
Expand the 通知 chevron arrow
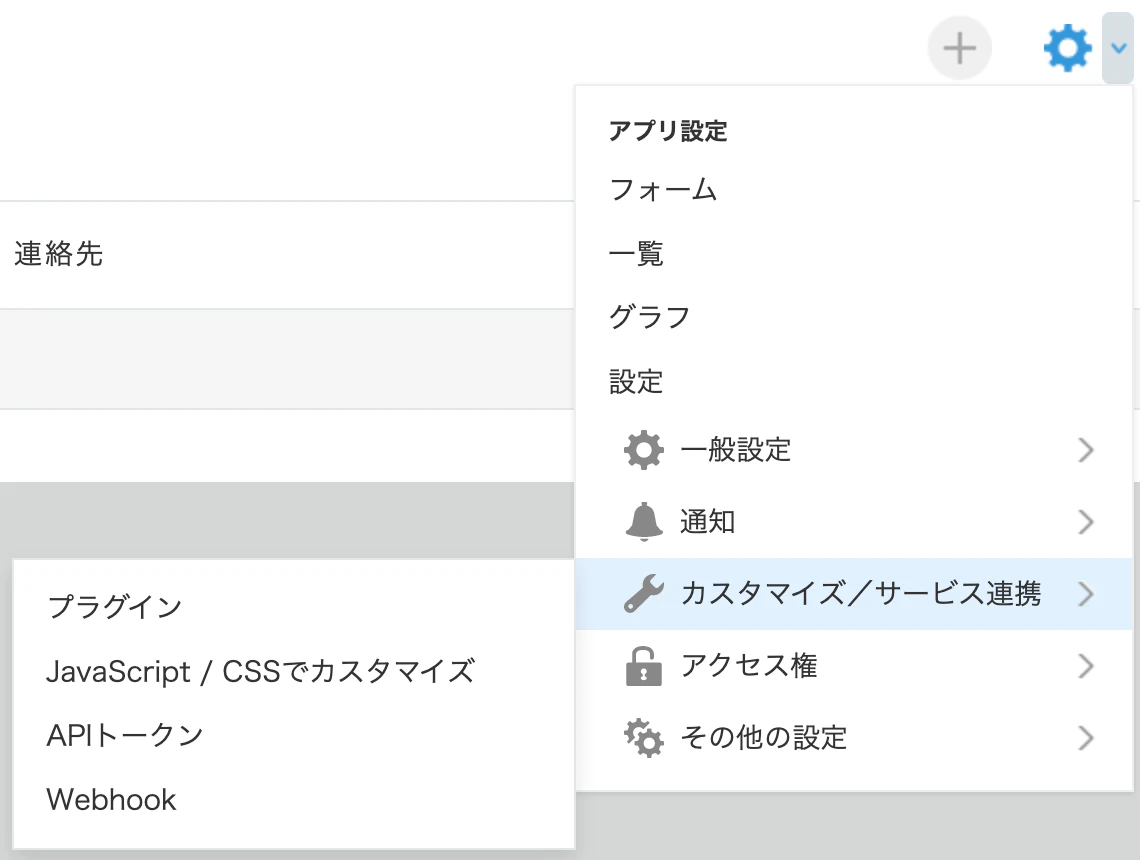click(x=1085, y=521)
